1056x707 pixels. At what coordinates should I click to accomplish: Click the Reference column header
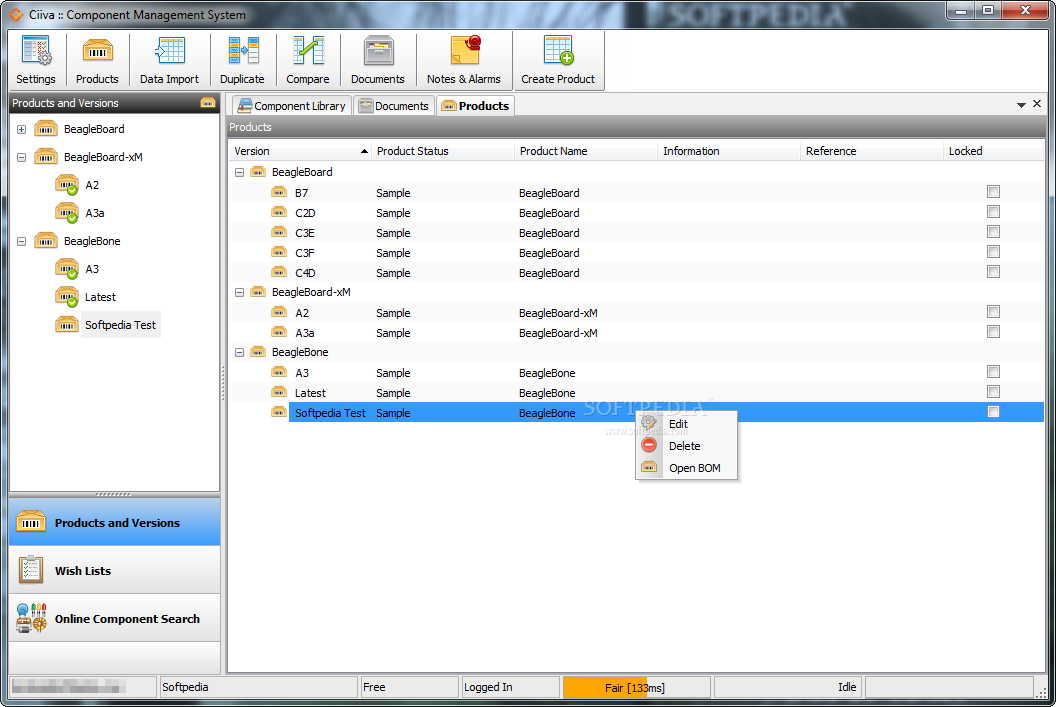pyautogui.click(x=871, y=152)
